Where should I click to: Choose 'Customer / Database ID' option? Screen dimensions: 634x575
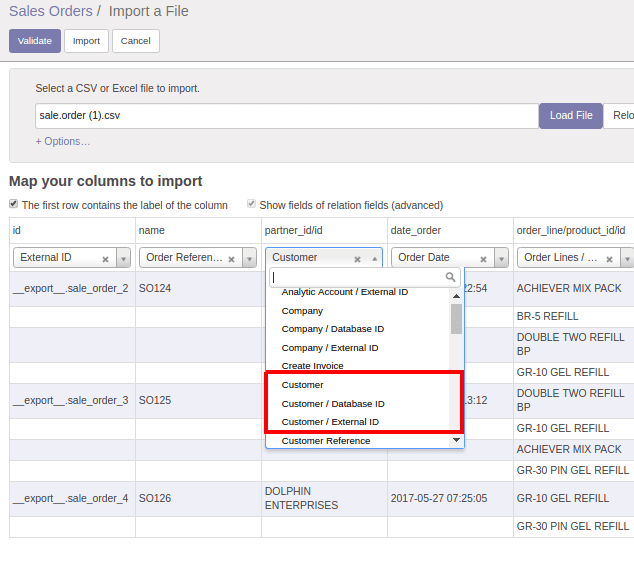[x=333, y=404]
